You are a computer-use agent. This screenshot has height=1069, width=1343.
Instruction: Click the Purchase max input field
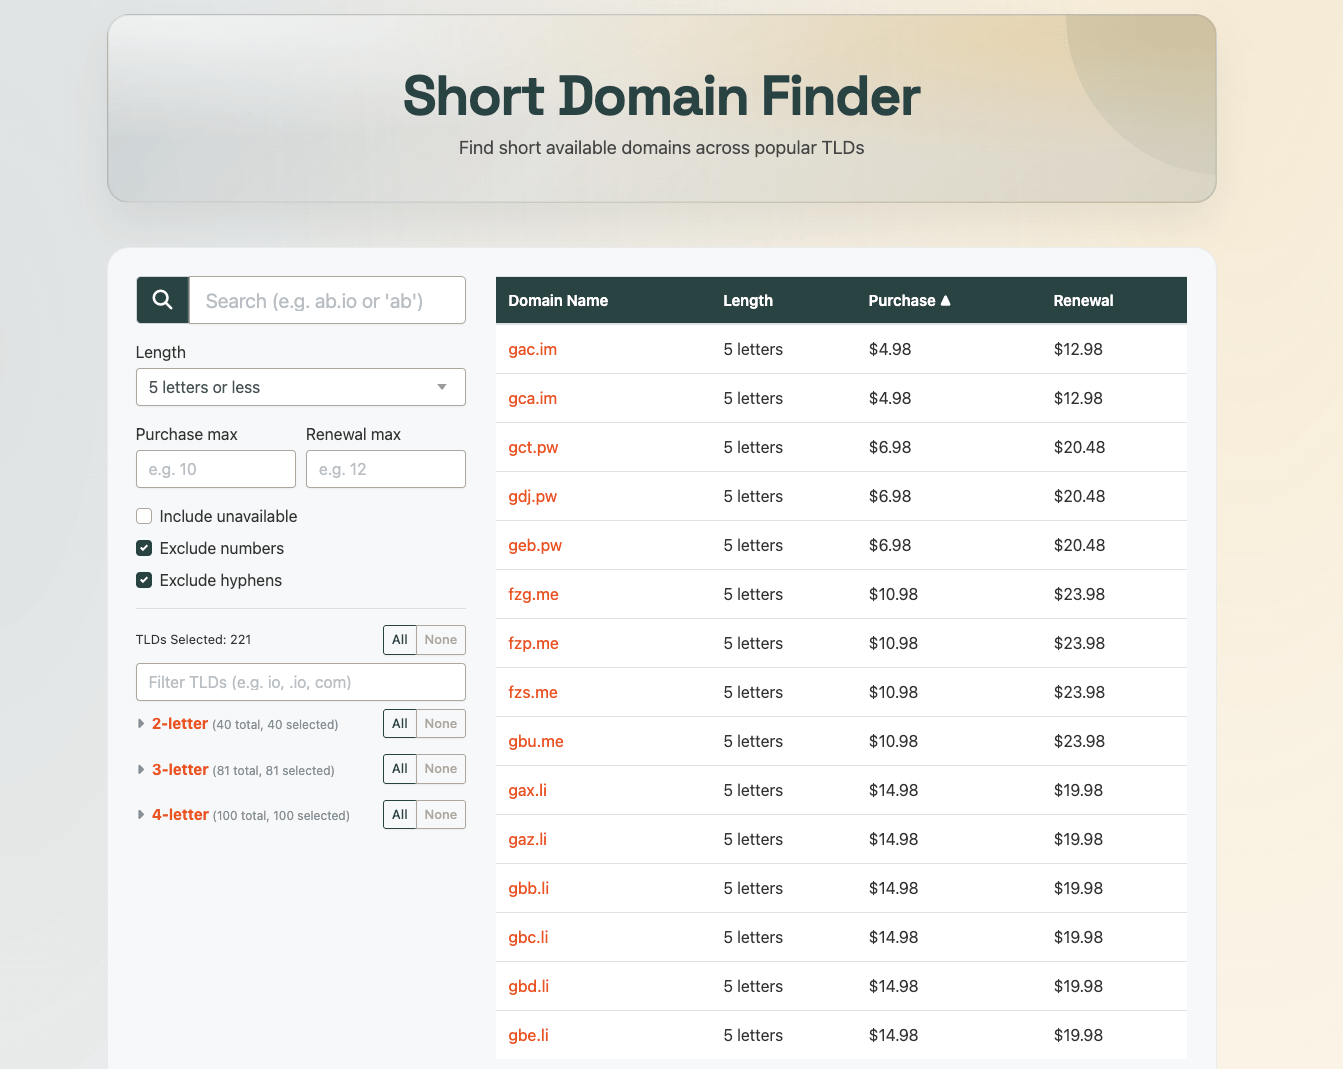pyautogui.click(x=215, y=468)
